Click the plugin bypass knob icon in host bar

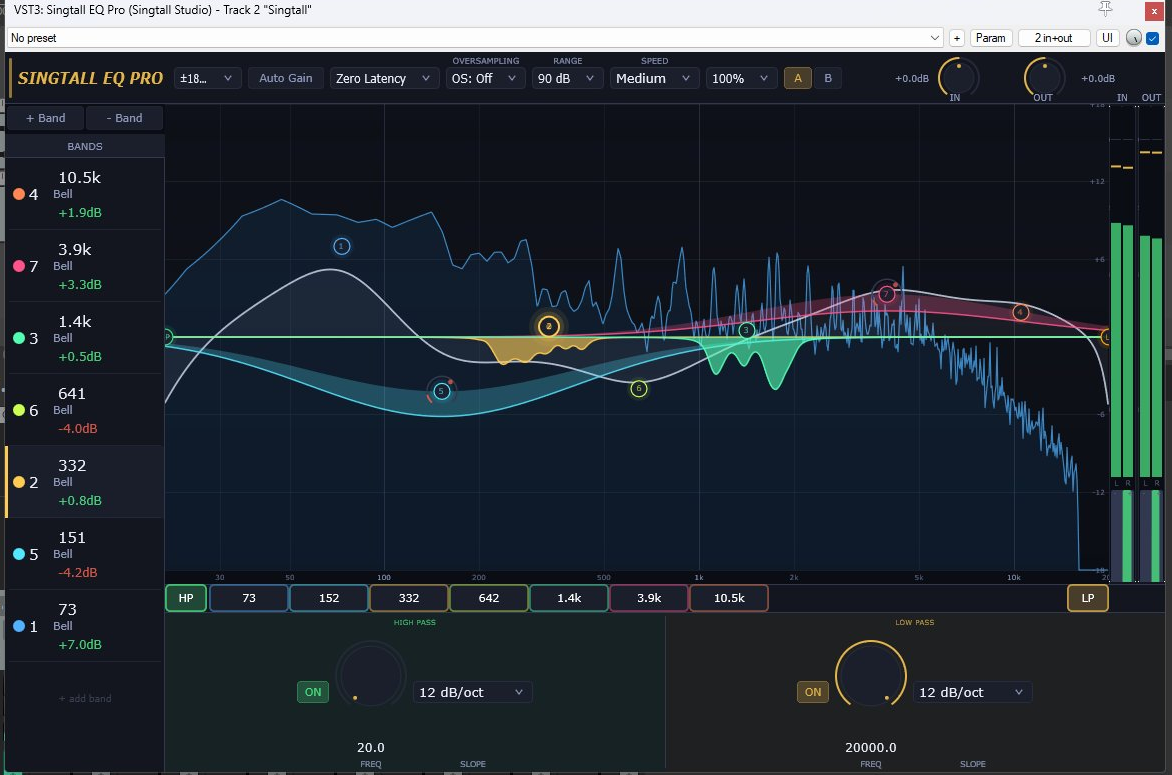tap(1134, 38)
